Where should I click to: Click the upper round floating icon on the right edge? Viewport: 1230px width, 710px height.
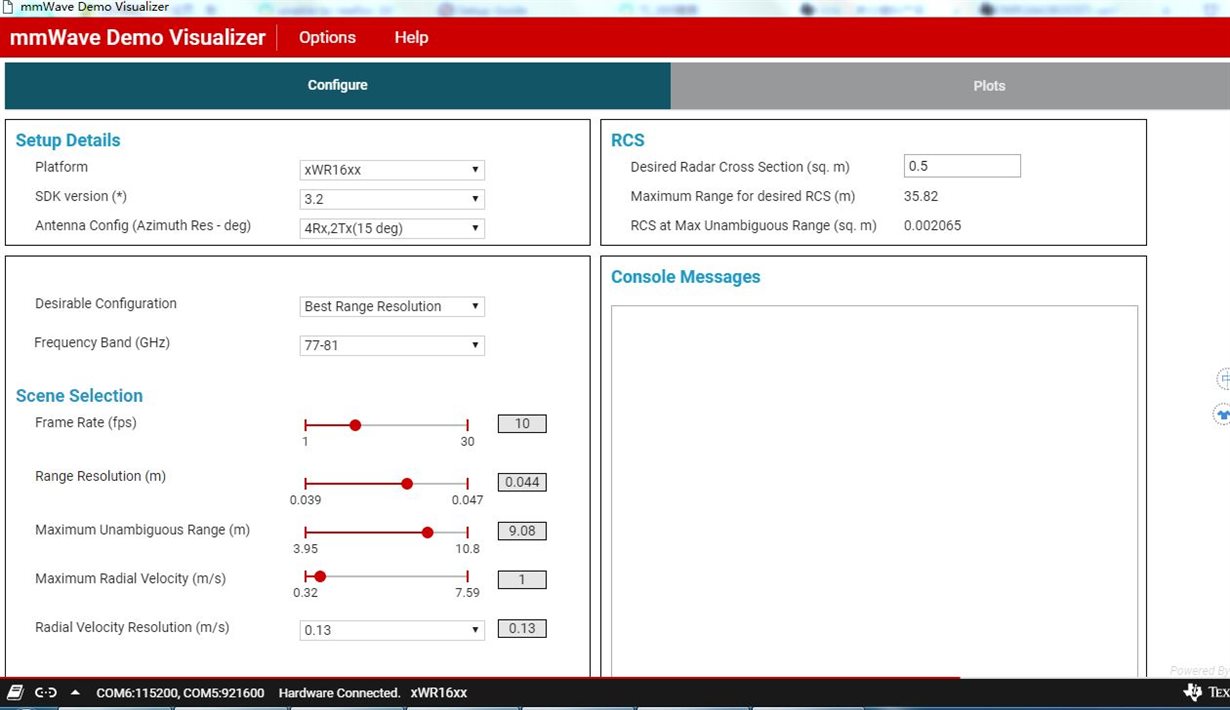(x=1223, y=379)
